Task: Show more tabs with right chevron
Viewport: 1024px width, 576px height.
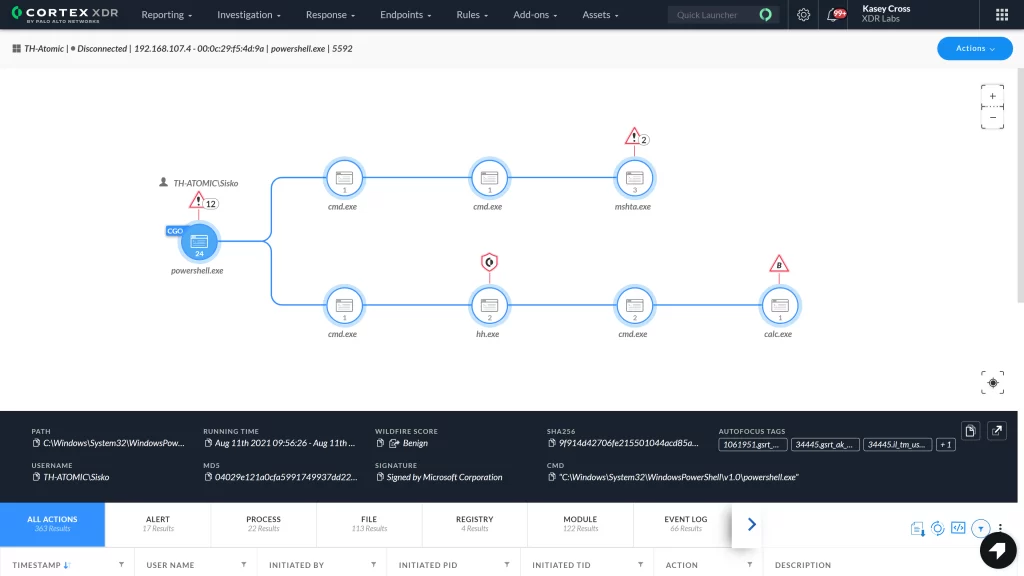Action: click(x=752, y=524)
